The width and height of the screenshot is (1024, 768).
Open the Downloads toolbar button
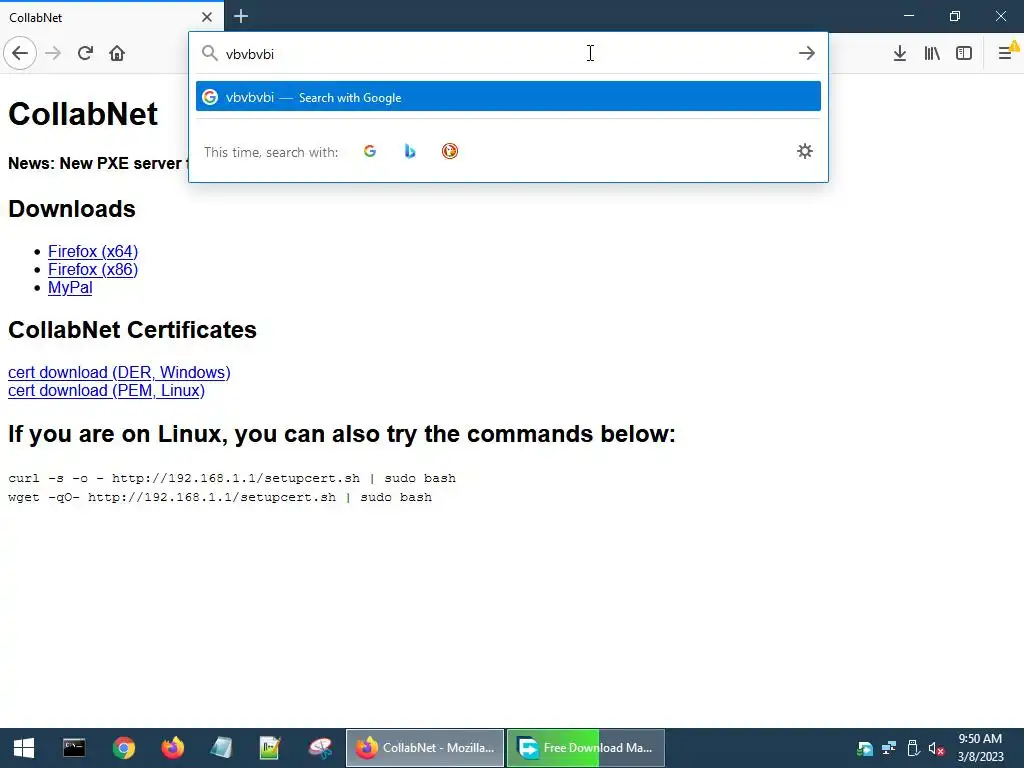click(899, 54)
